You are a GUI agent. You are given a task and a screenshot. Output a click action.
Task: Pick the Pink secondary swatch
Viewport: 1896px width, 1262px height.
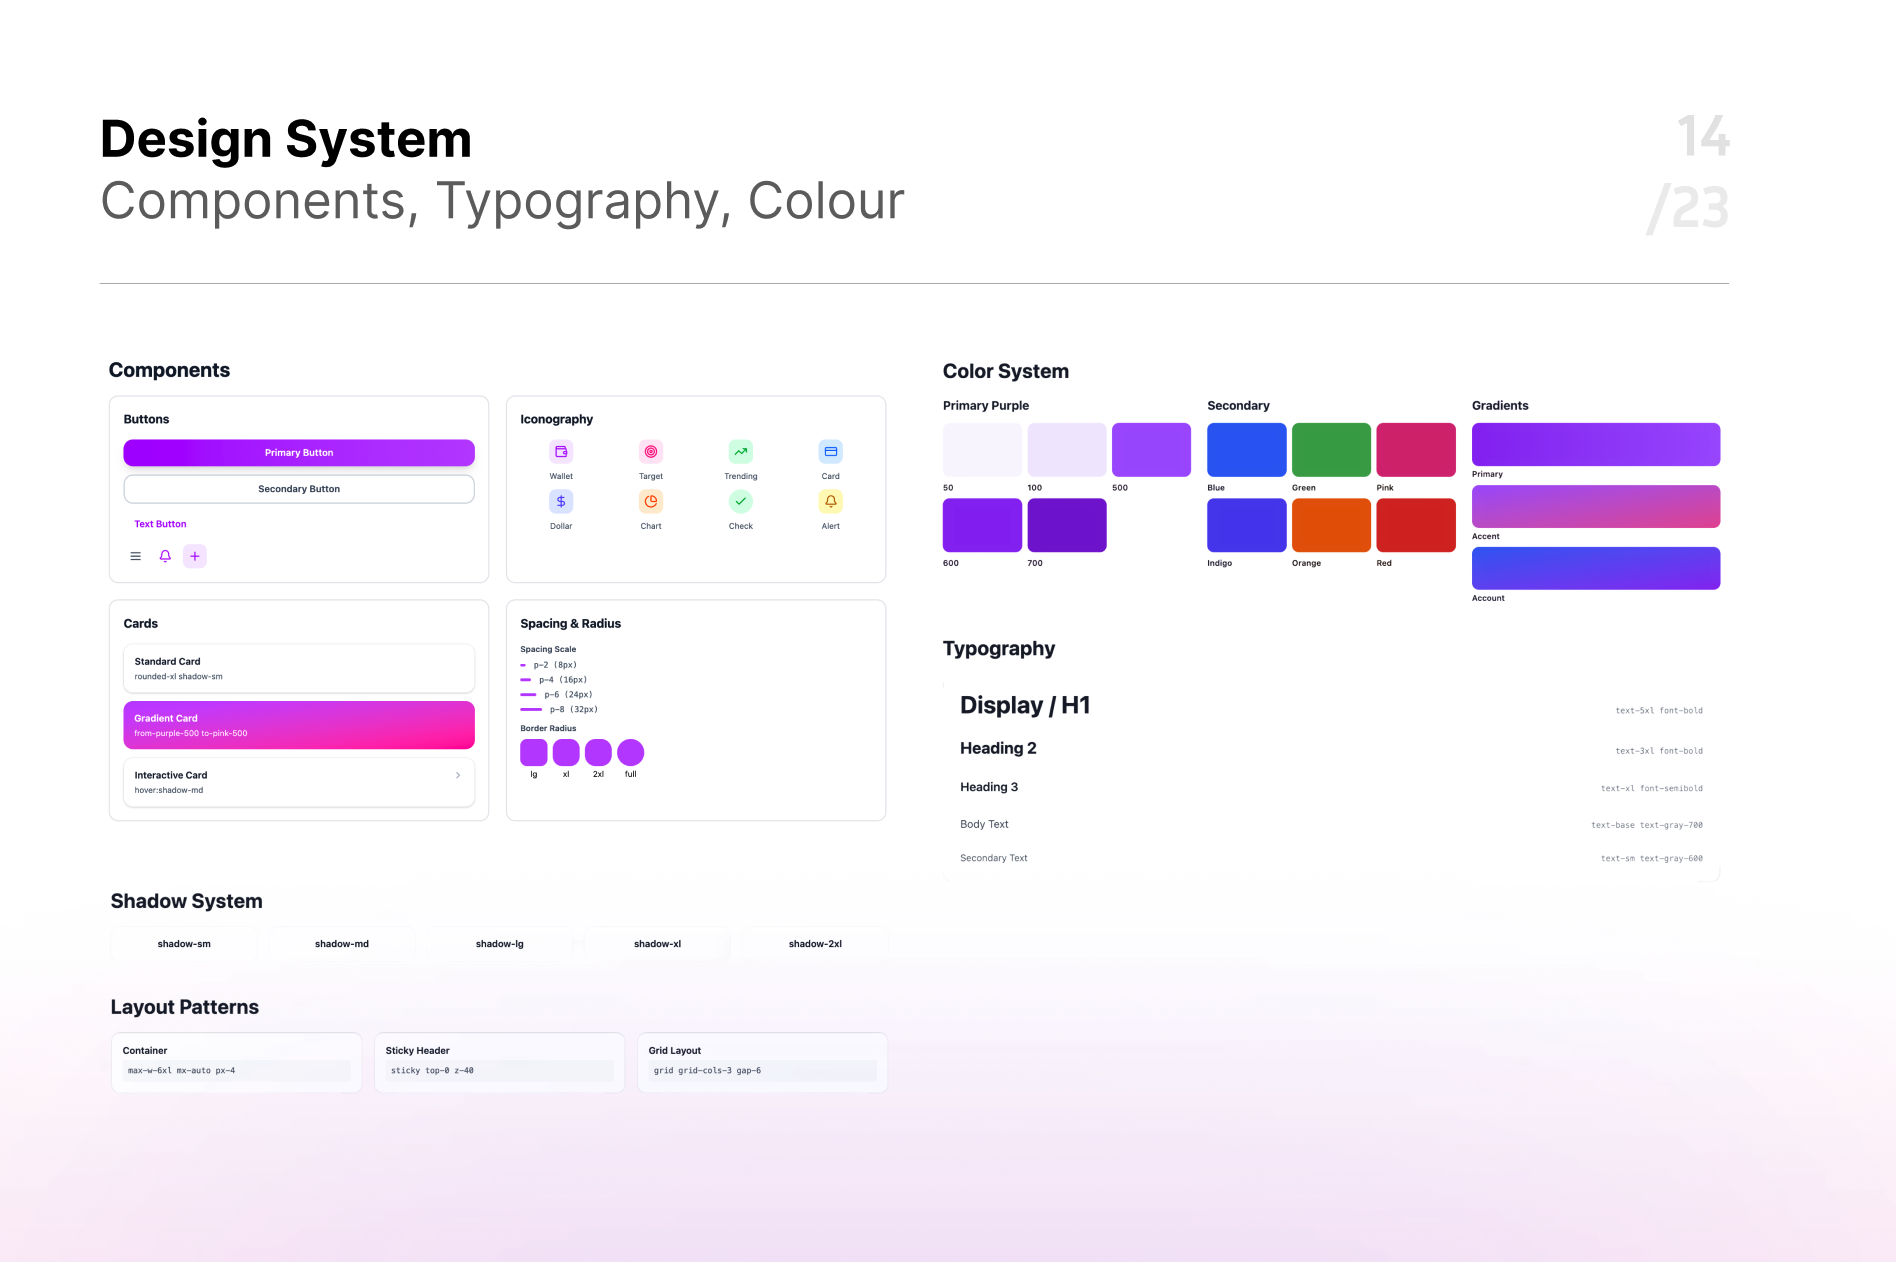(1416, 450)
